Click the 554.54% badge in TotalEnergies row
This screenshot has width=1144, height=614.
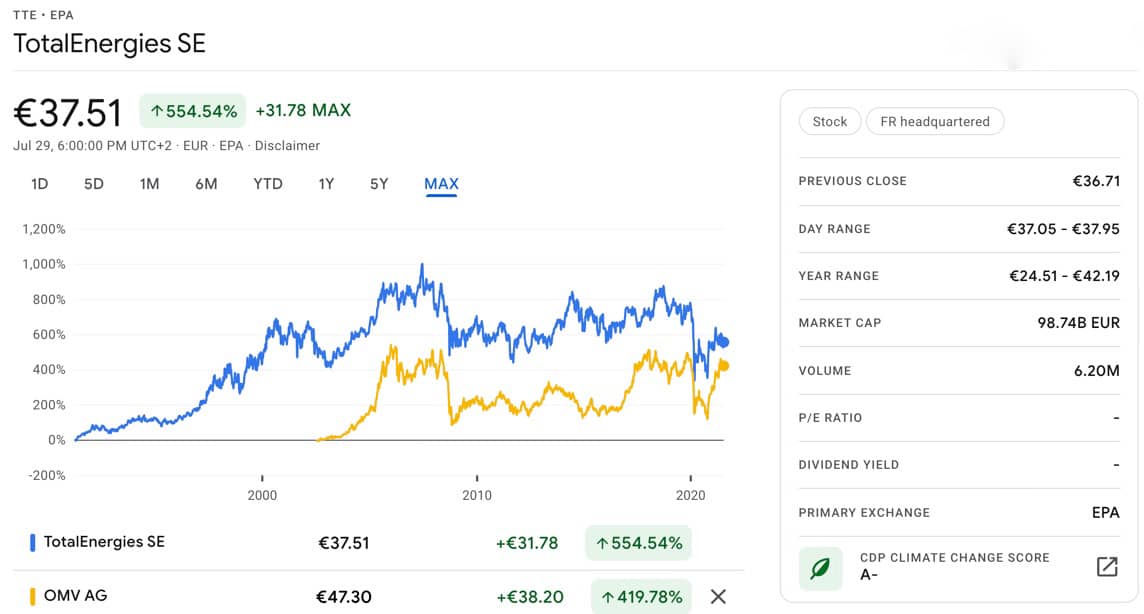pos(638,543)
